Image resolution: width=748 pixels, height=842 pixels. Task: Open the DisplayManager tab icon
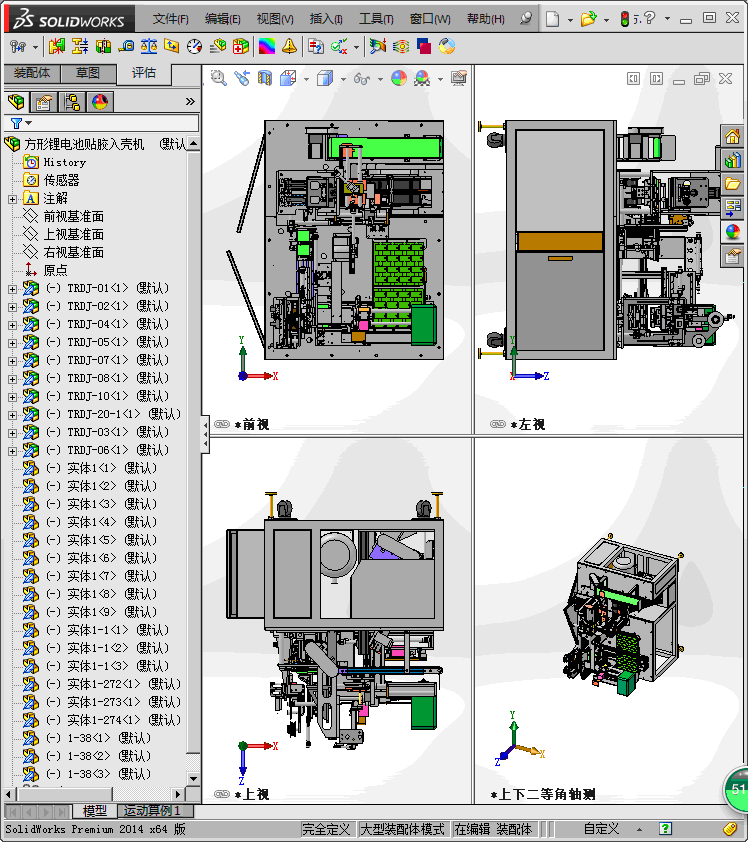point(99,102)
